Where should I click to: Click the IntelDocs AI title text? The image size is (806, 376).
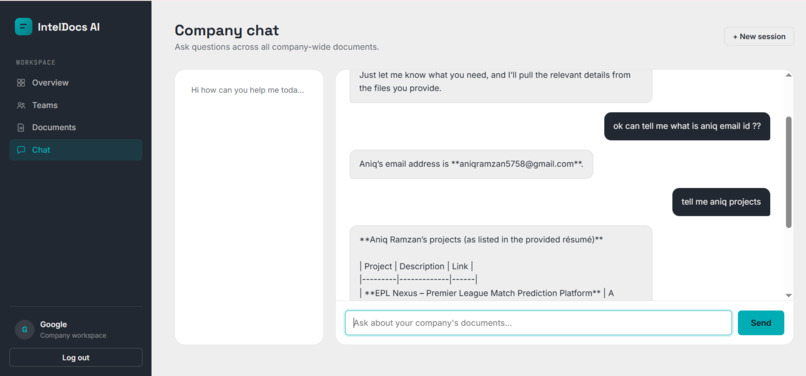(69, 27)
